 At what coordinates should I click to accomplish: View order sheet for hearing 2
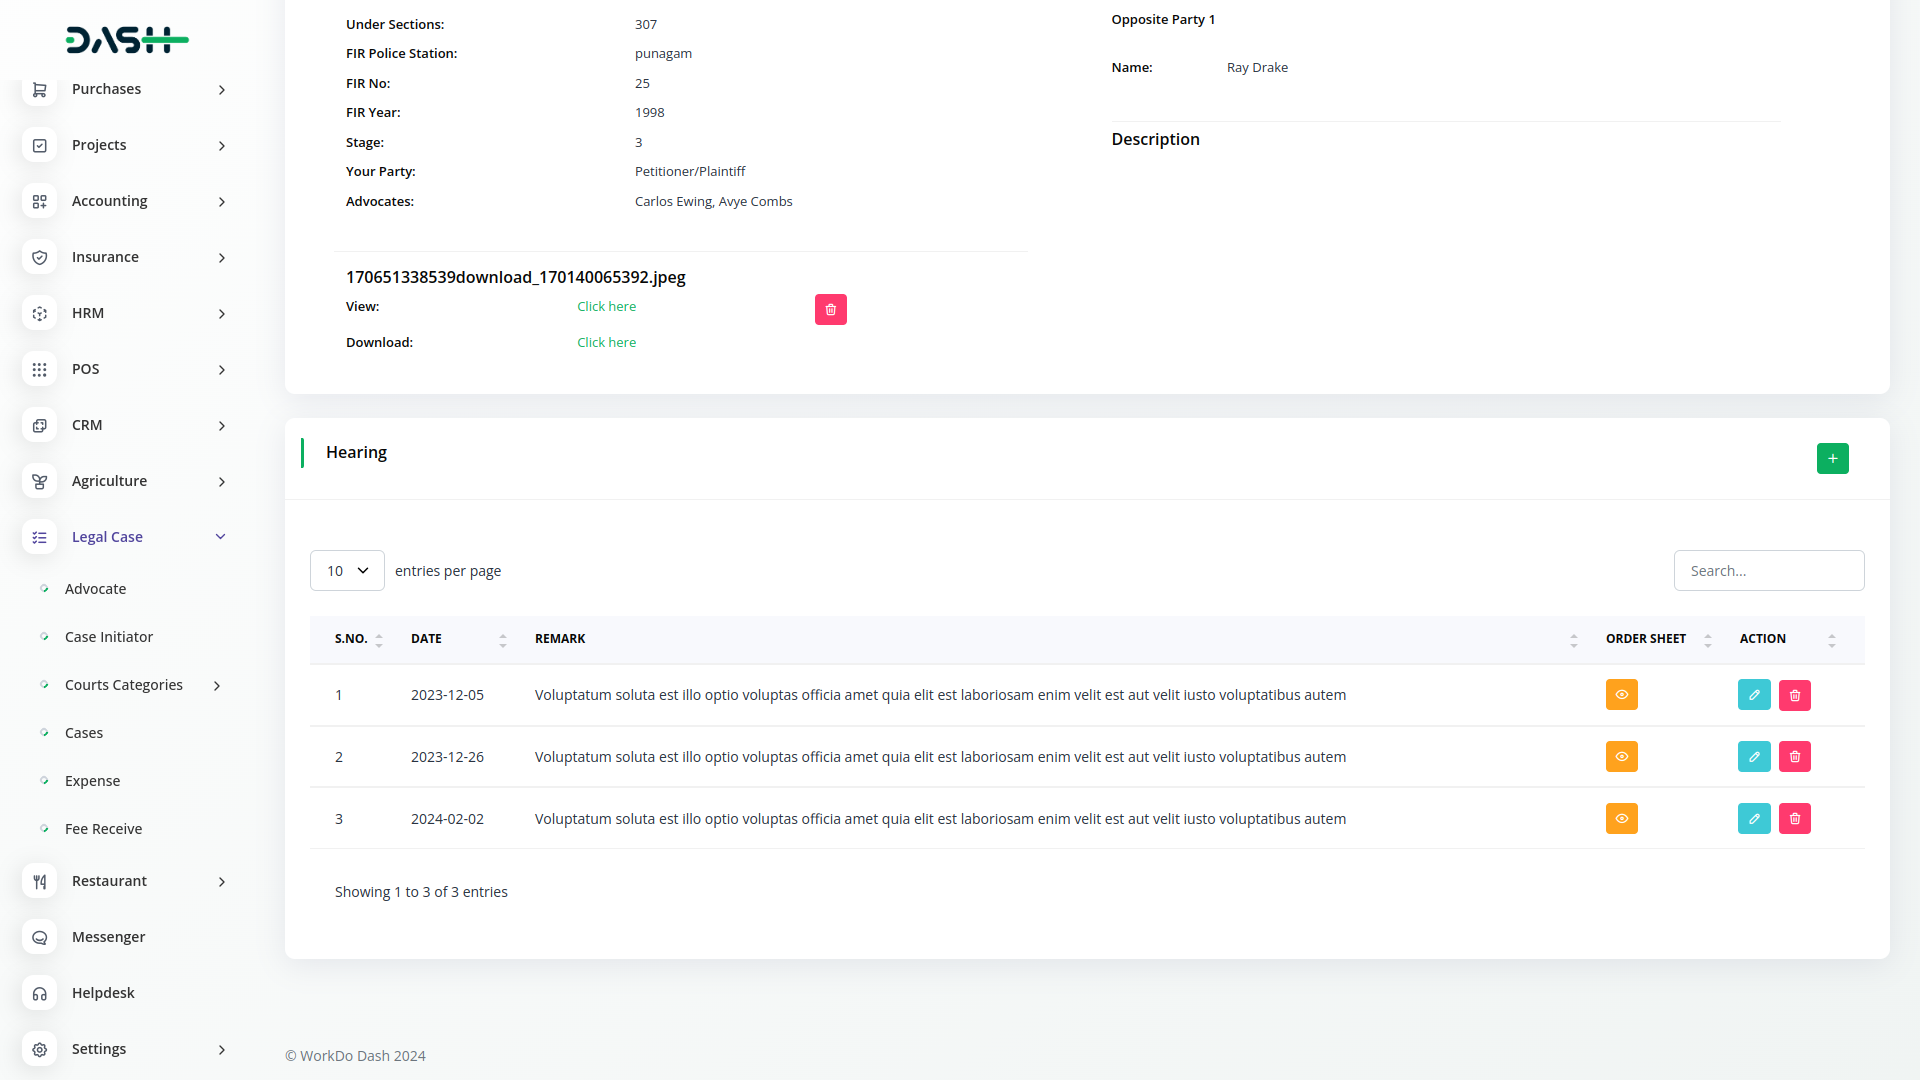coord(1621,757)
